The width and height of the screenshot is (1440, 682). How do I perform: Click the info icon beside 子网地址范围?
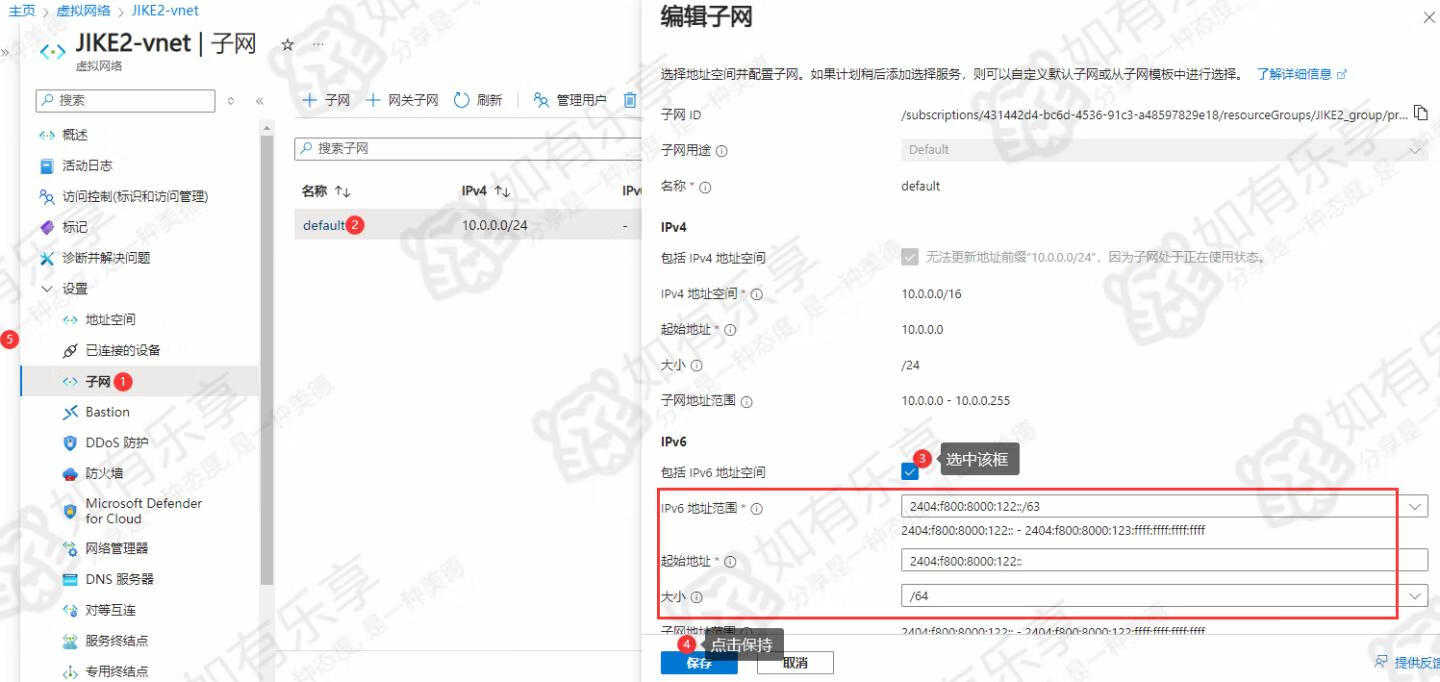746,402
